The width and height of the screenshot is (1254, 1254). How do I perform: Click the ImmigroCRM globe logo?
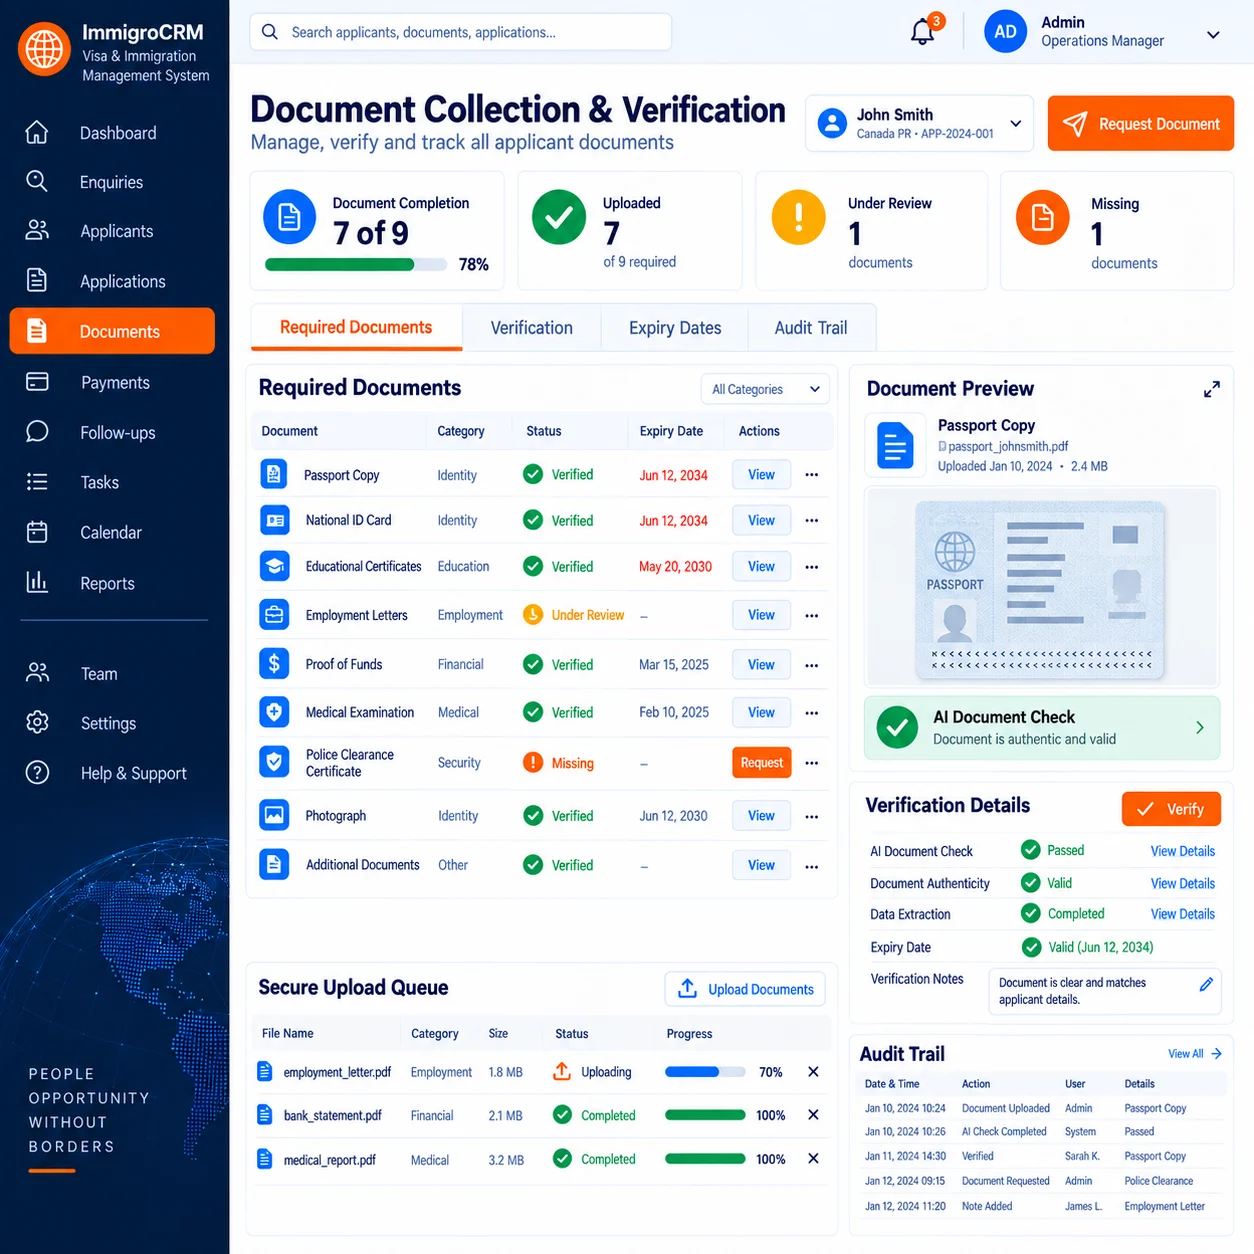pos(44,48)
